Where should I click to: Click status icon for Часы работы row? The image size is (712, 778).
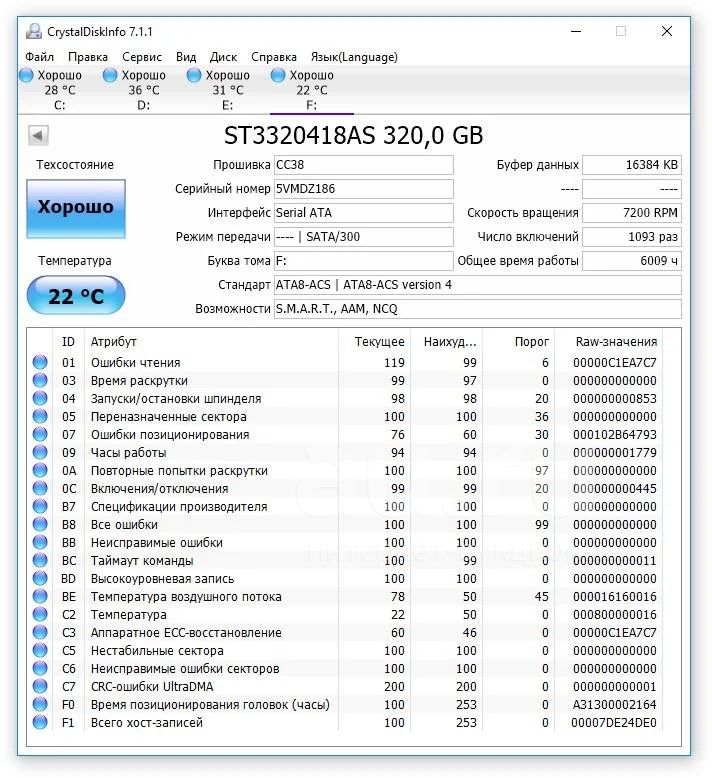click(x=40, y=453)
